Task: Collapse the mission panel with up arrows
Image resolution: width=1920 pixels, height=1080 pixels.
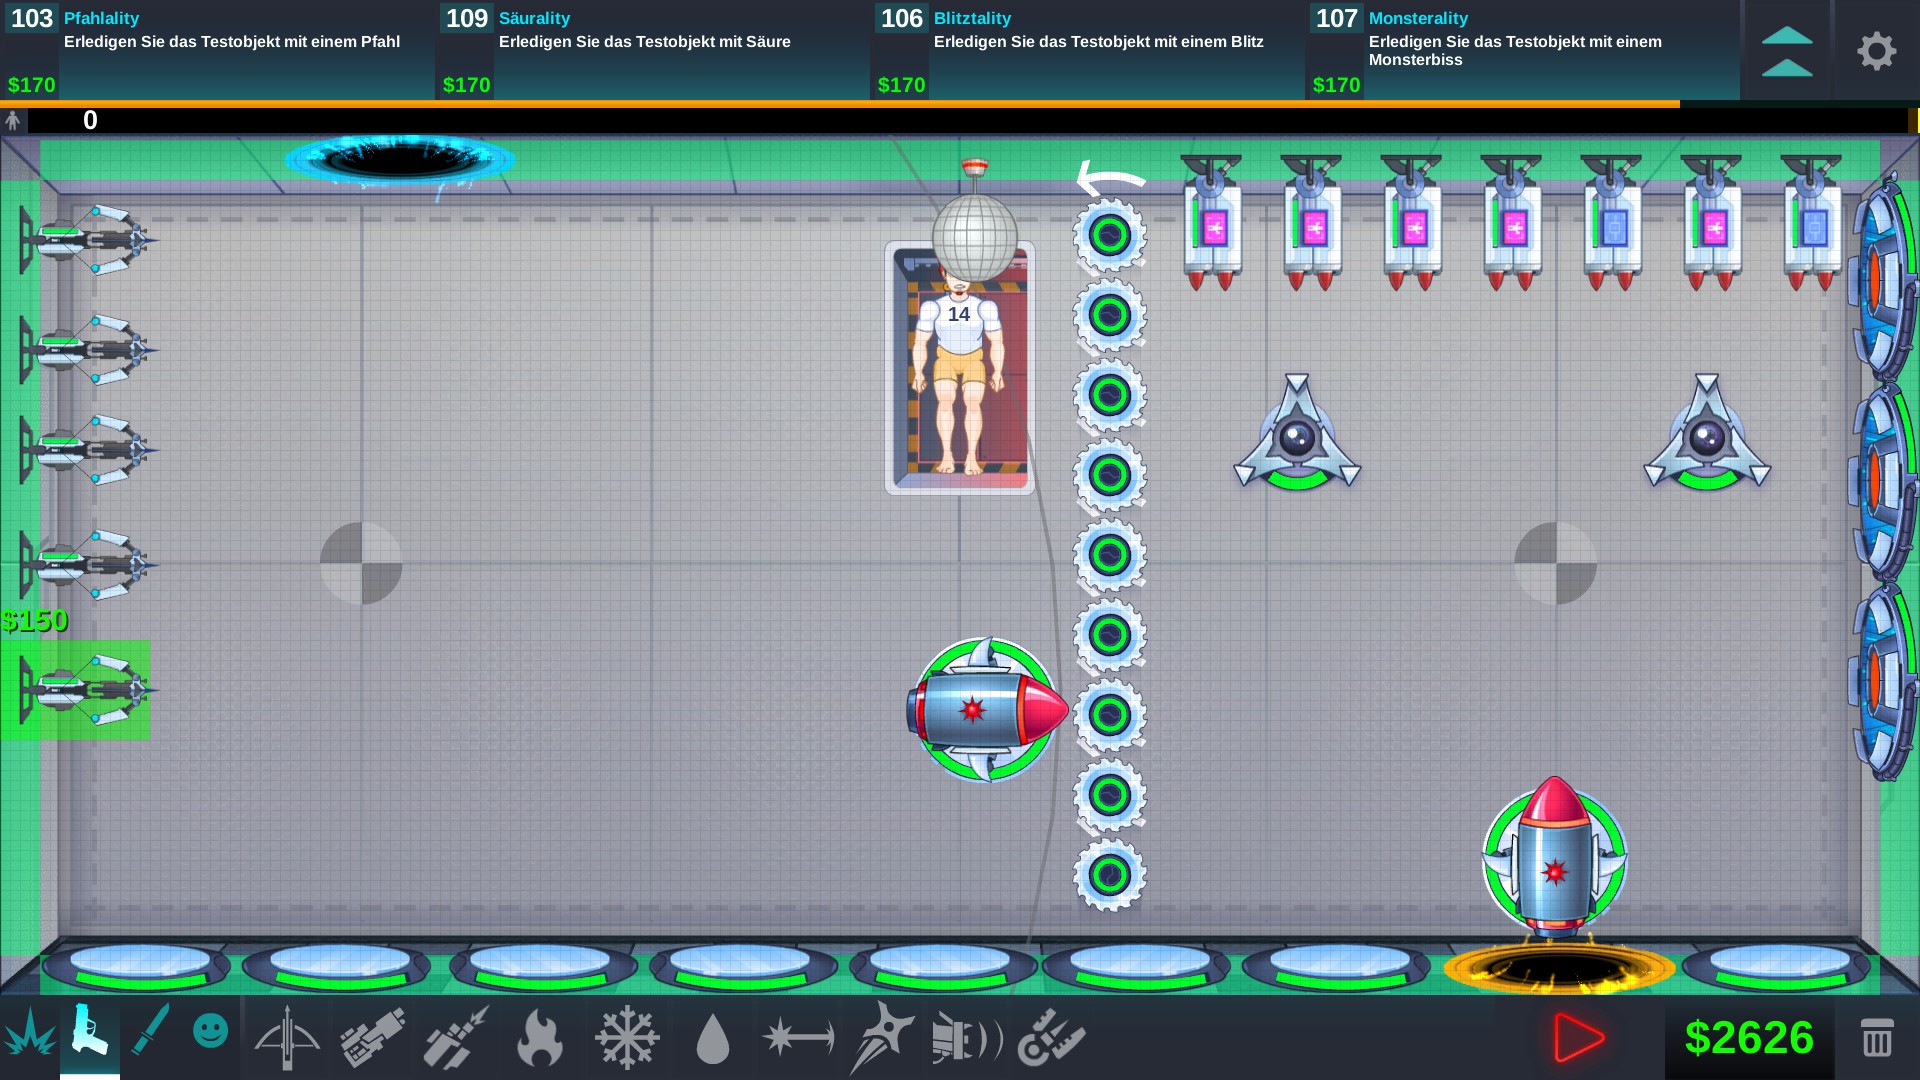Action: [x=1786, y=51]
